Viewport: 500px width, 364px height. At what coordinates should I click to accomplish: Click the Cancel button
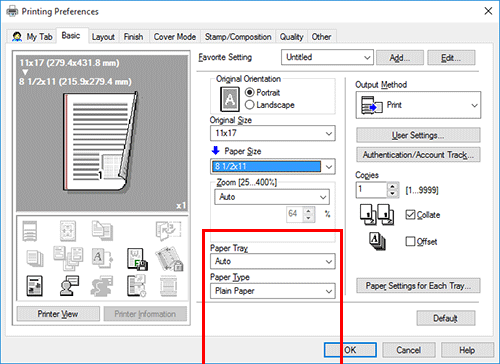409,350
